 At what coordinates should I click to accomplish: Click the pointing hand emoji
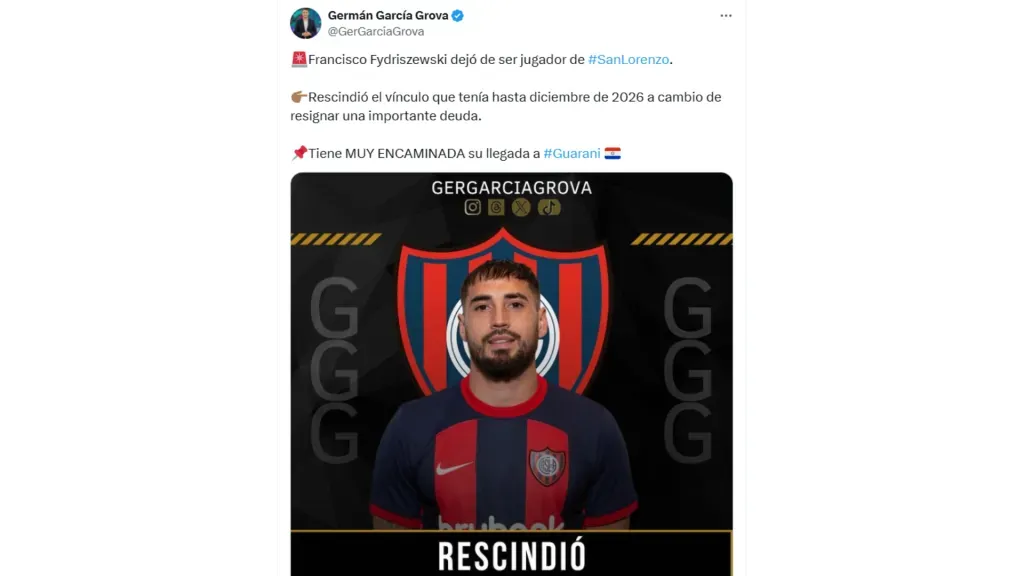coord(298,97)
